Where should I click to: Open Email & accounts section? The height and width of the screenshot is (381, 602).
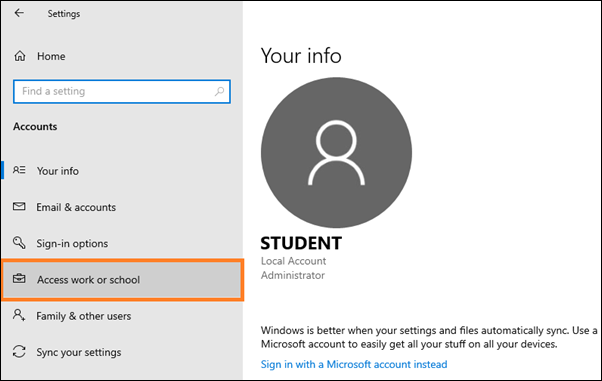tap(76, 207)
